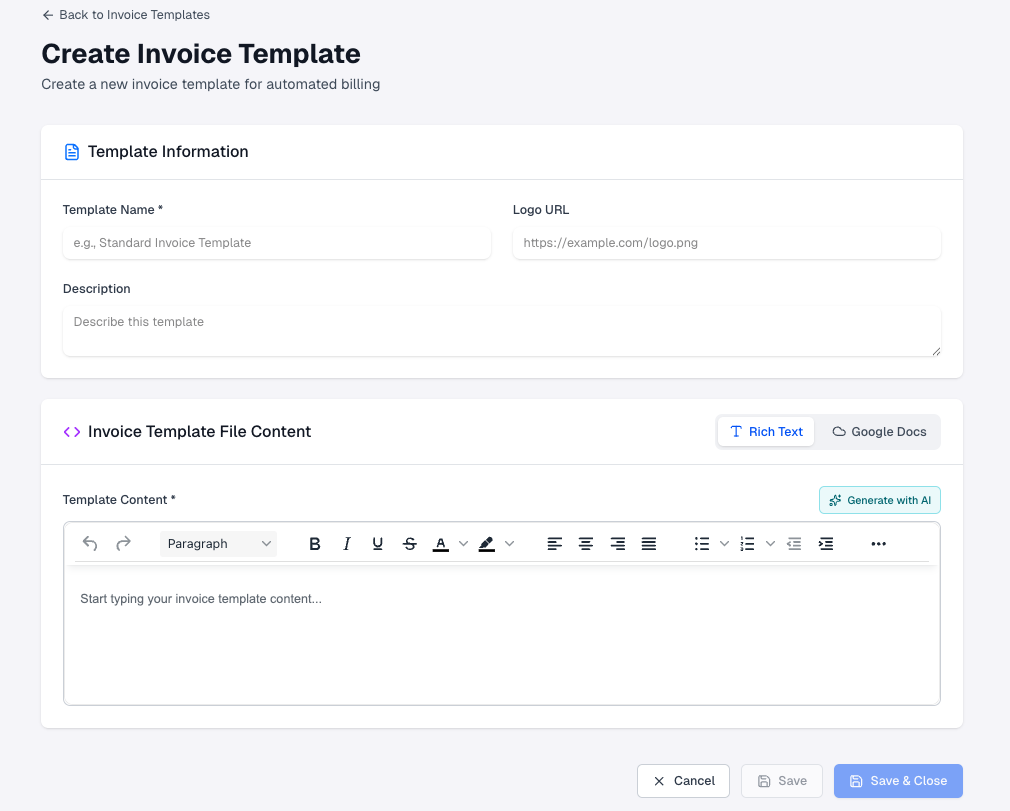Align text right
Viewport: 1010px width, 811px height.
617,544
